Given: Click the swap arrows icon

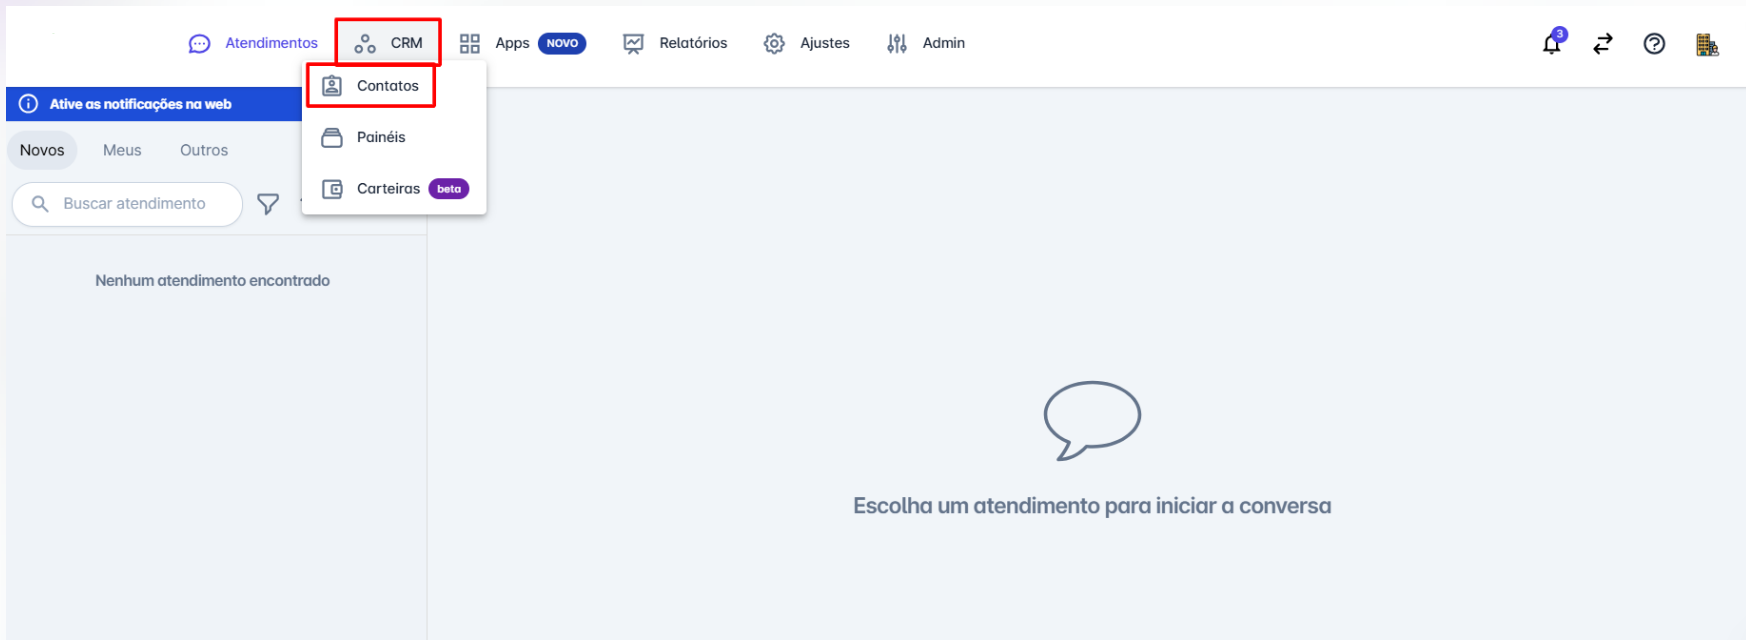Looking at the screenshot, I should pyautogui.click(x=1603, y=44).
